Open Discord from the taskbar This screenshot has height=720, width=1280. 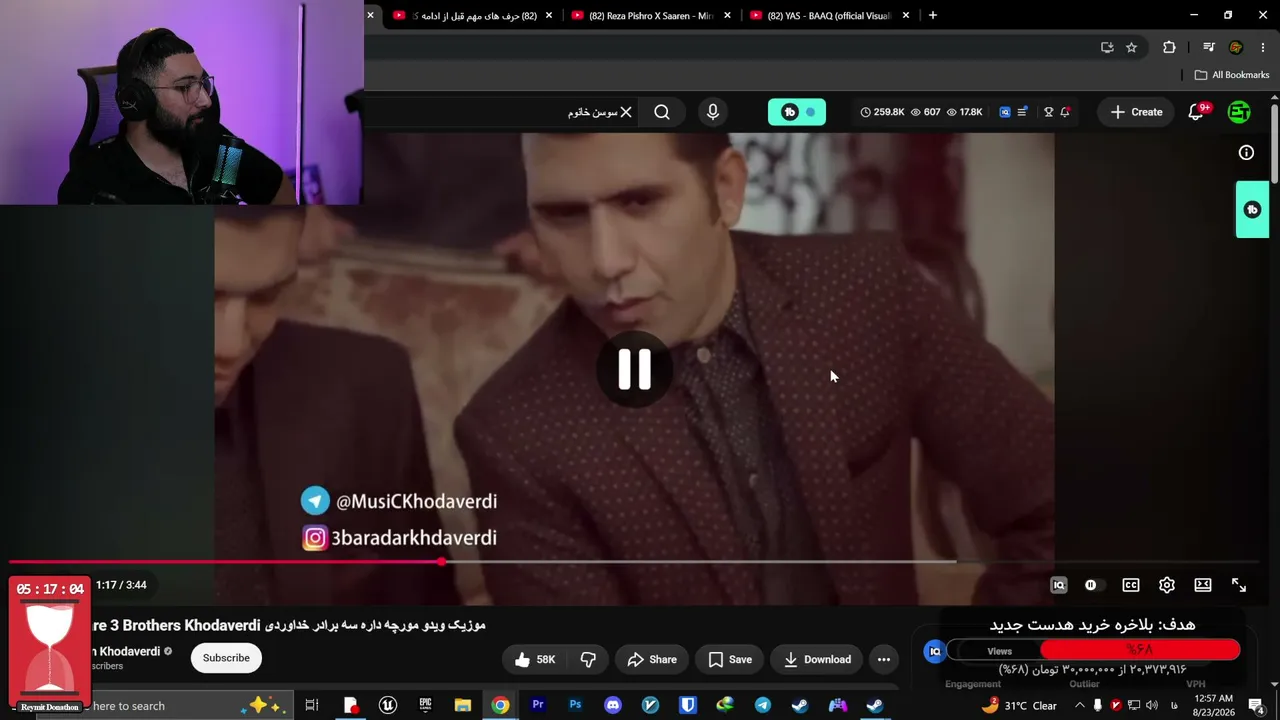[613, 706]
